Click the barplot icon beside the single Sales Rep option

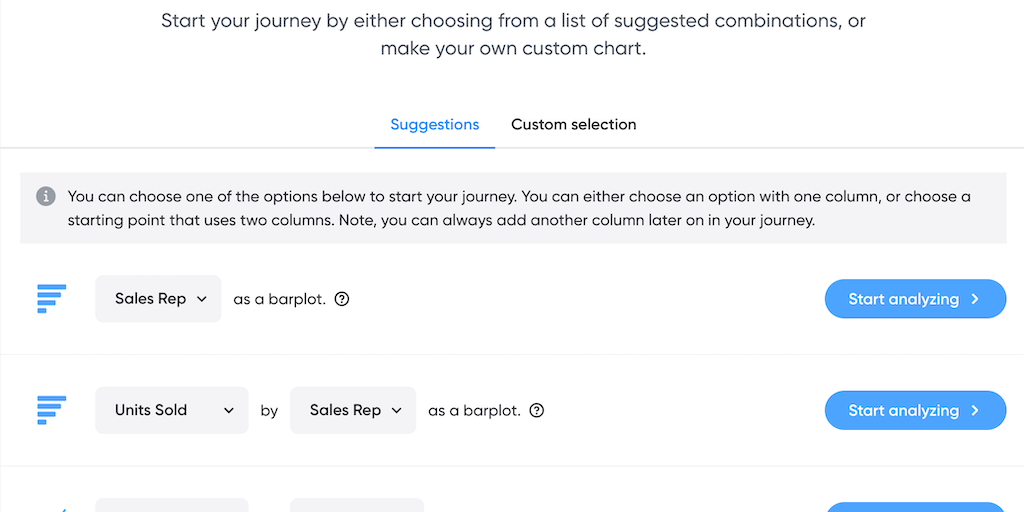51,299
